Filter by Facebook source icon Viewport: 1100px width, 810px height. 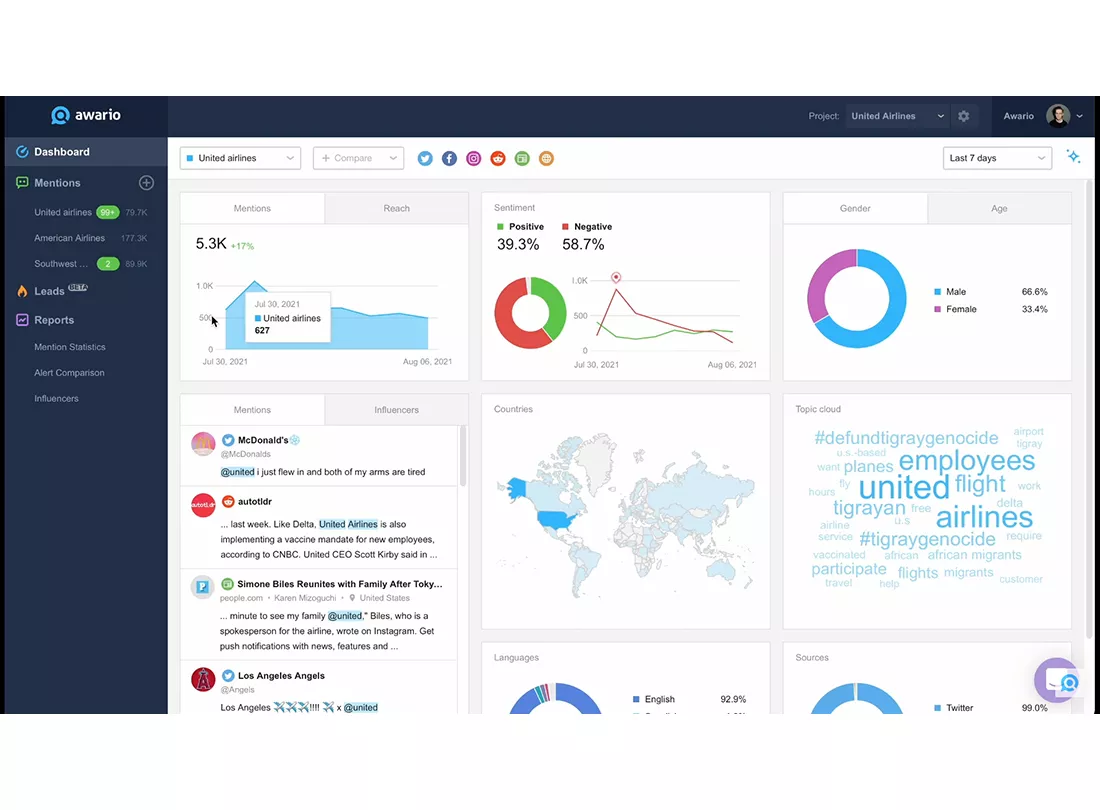[x=450, y=158]
